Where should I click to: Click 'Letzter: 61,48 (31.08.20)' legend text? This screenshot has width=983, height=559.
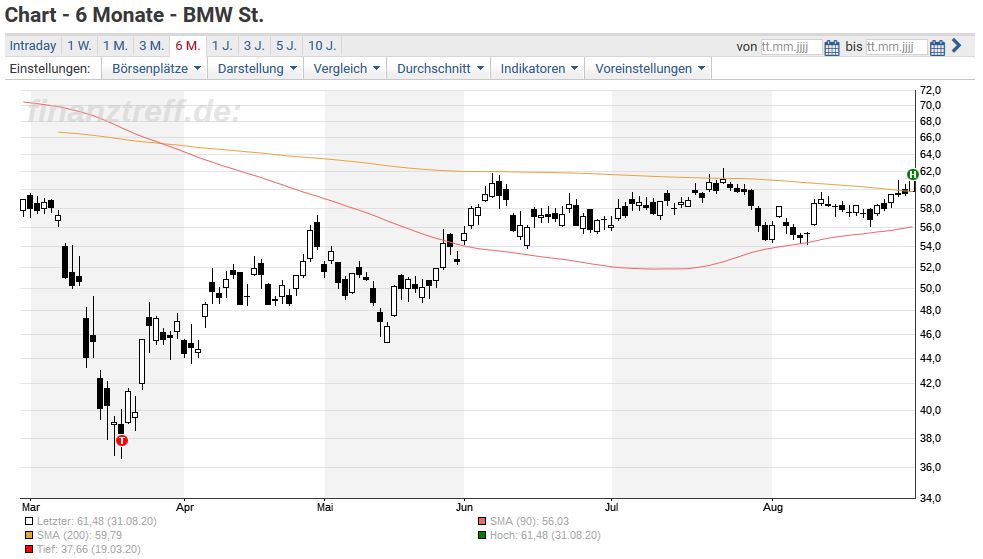tap(97, 521)
